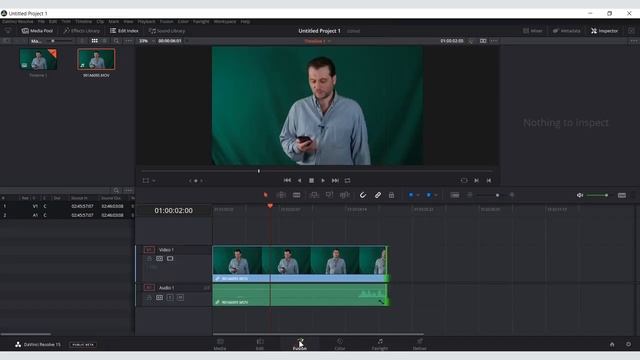The image size is (640, 360).
Task: Click the zoom-out minus beside zoom slider
Action: coord(470,195)
